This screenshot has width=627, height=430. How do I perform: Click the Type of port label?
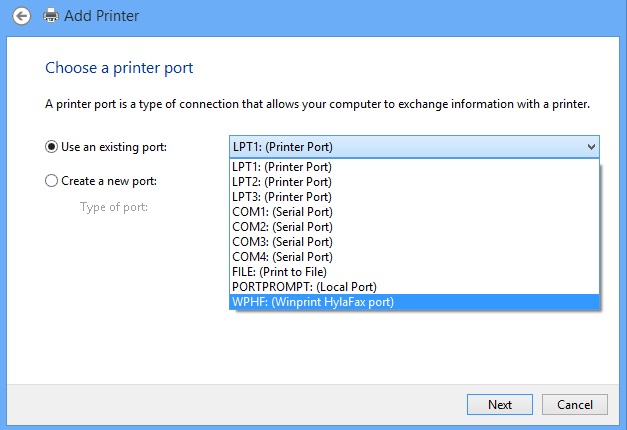pos(114,207)
